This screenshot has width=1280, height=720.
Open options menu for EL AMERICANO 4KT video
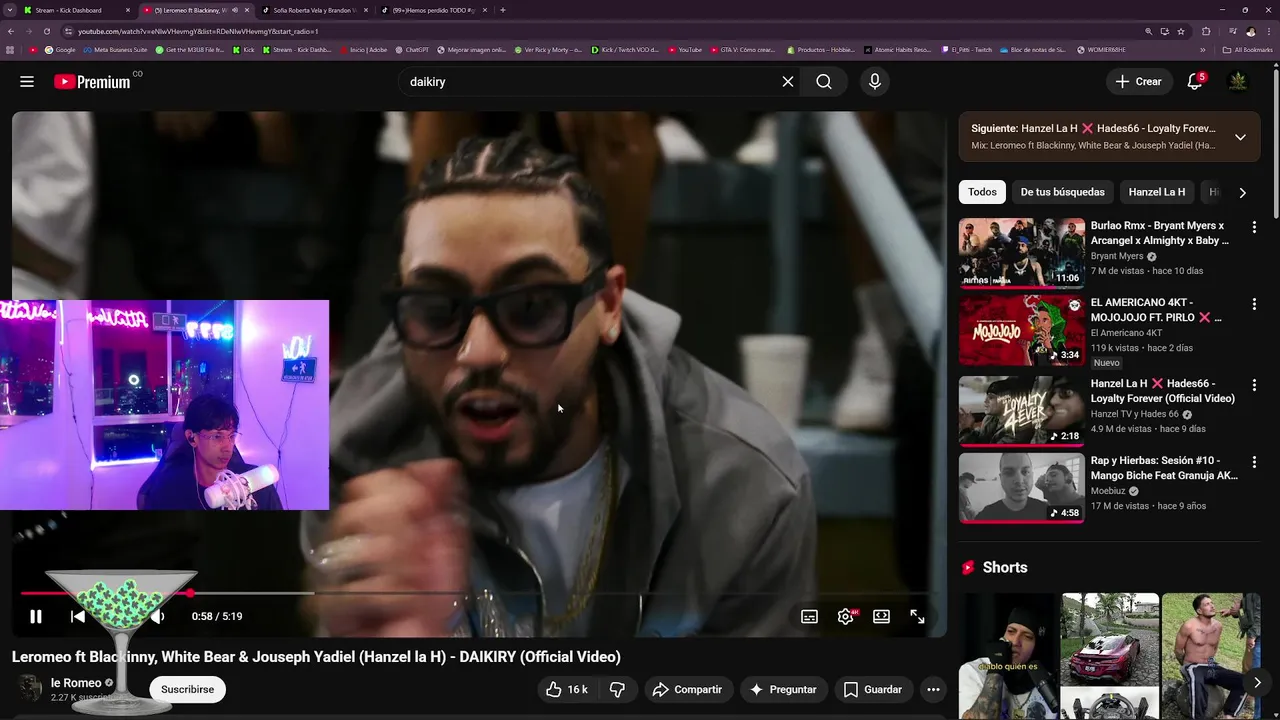click(1254, 304)
